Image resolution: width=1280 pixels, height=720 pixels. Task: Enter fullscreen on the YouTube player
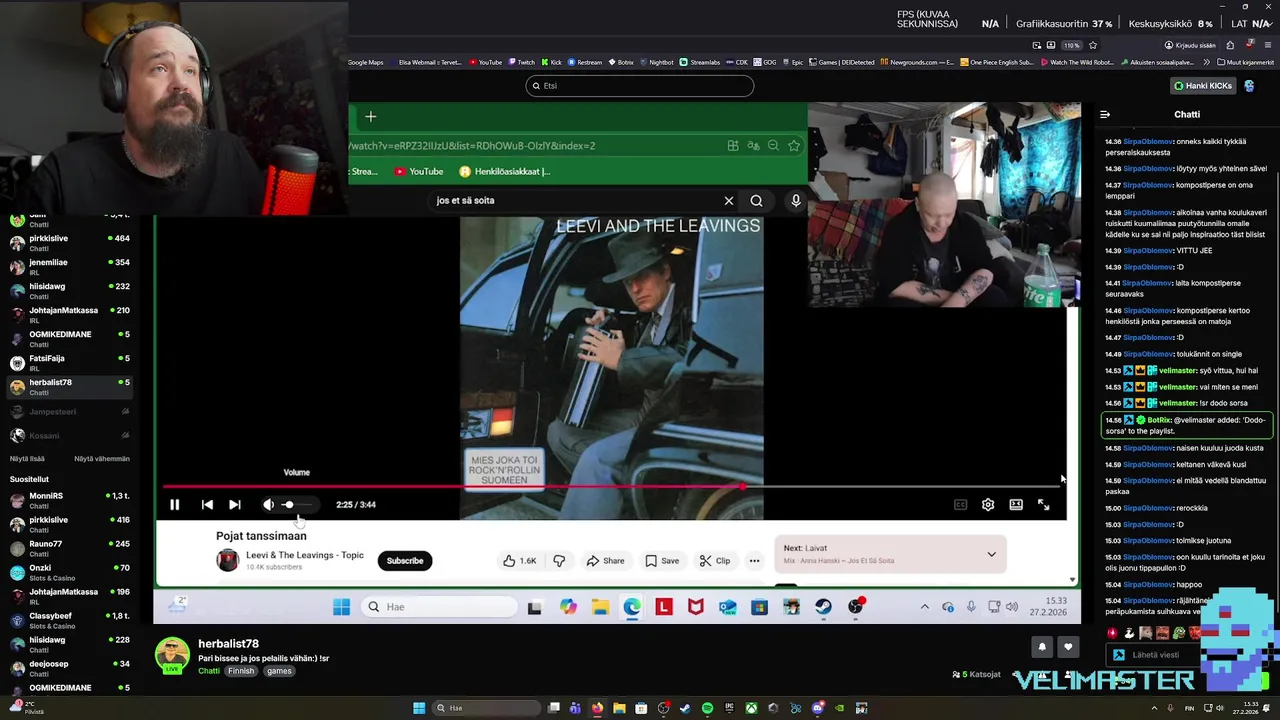[x=1043, y=505]
